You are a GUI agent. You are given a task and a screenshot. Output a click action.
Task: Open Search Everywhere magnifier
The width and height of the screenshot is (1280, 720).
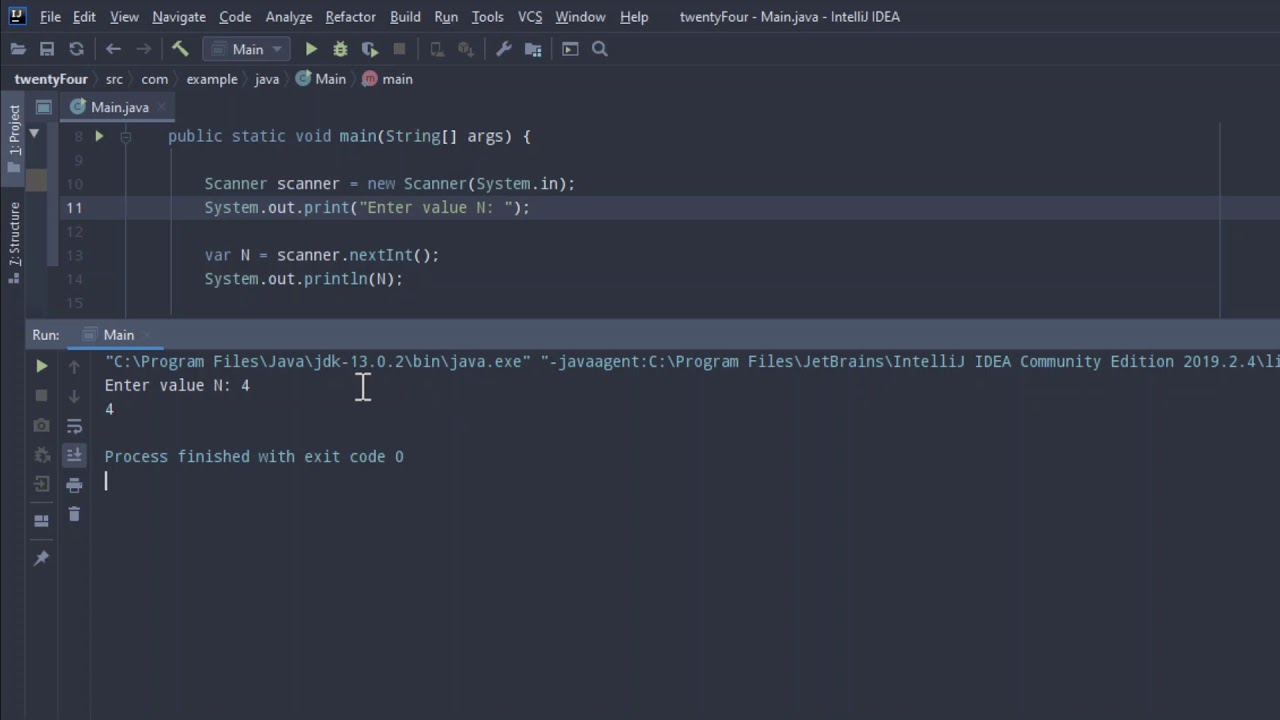[x=600, y=49]
